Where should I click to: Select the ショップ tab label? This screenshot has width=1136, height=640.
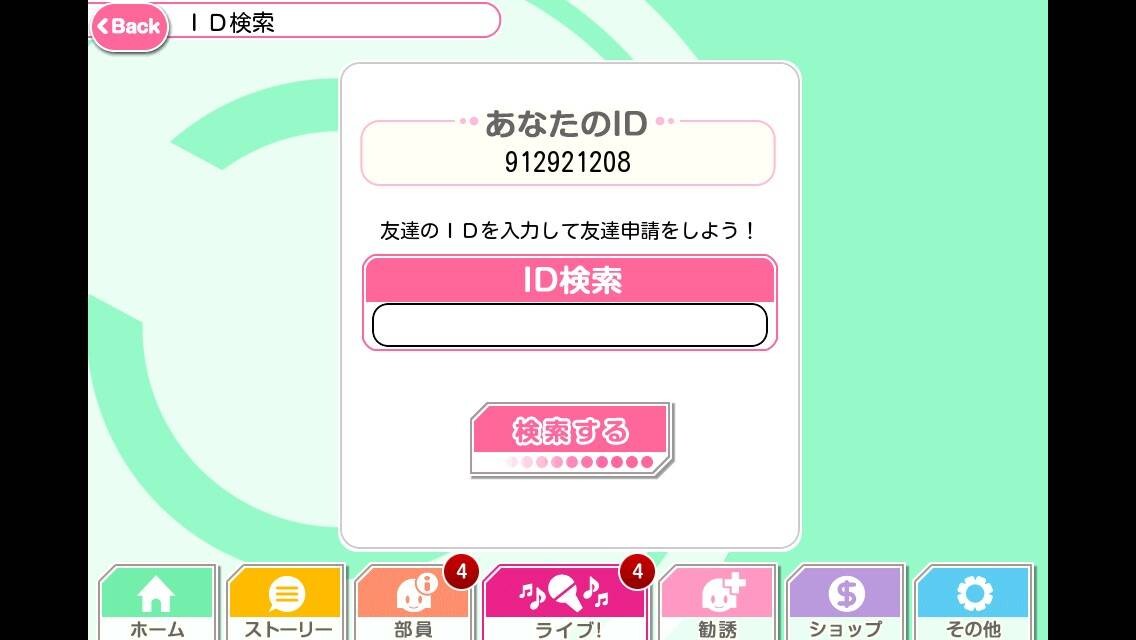pyautogui.click(x=845, y=628)
